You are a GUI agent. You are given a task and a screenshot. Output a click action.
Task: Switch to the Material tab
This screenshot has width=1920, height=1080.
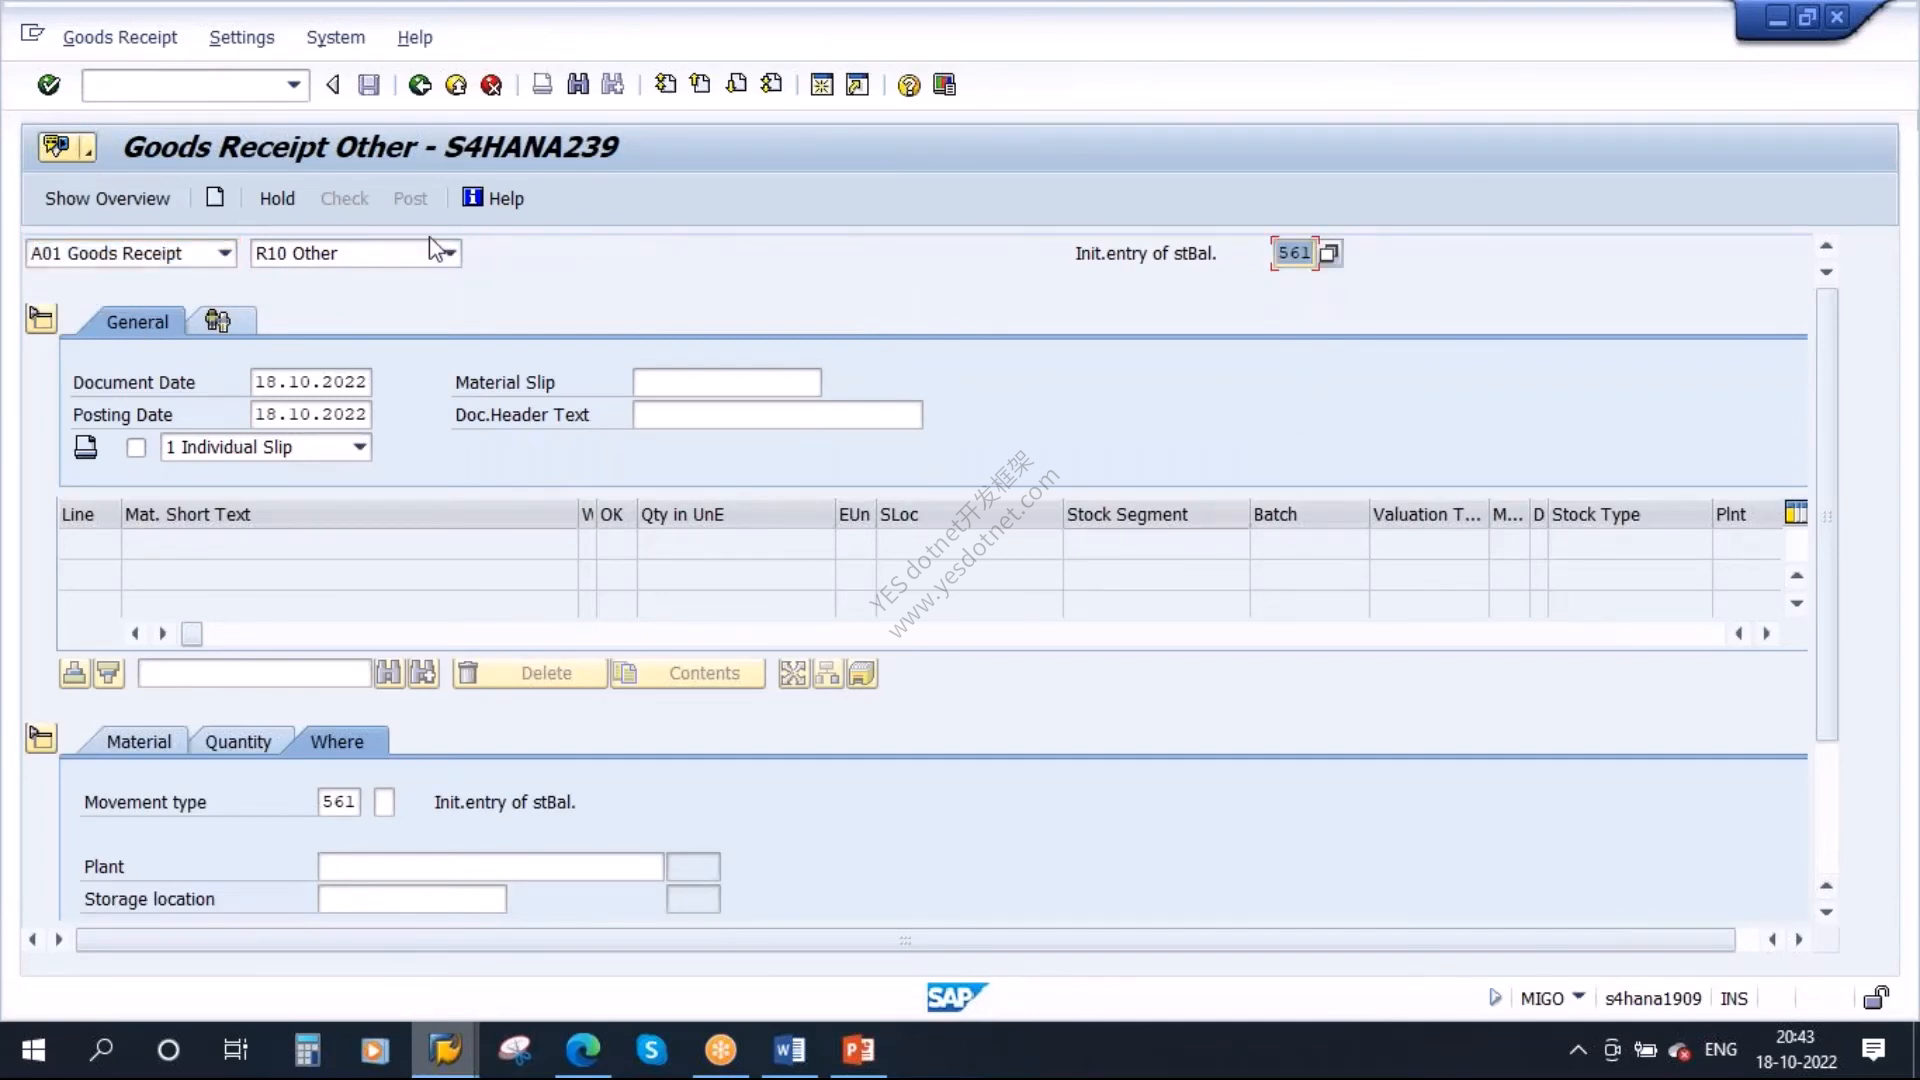[139, 741]
